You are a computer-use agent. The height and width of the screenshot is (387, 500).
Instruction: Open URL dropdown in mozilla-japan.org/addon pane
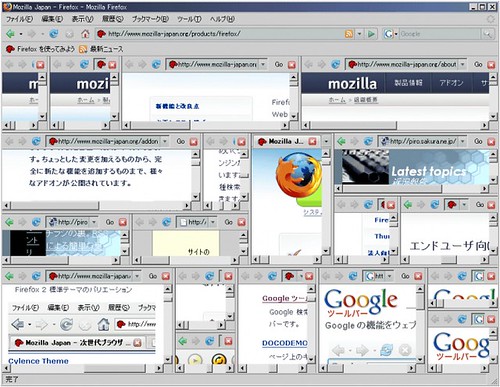pyautogui.click(x=165, y=141)
